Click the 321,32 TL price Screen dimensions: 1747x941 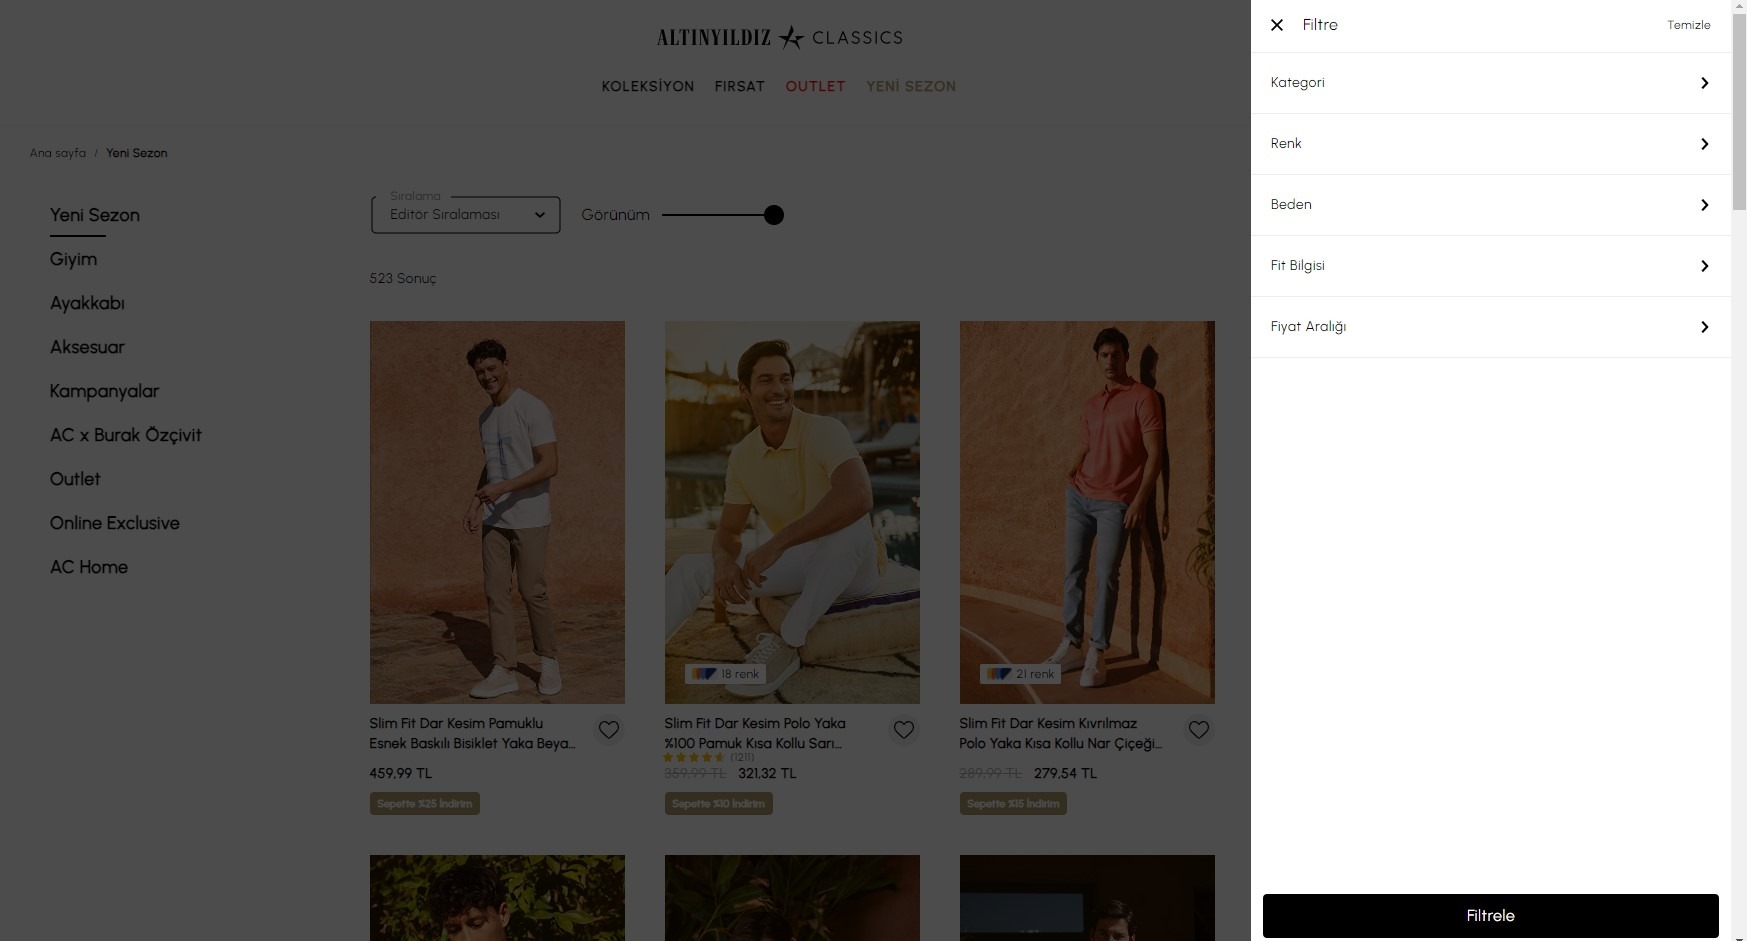coord(767,774)
